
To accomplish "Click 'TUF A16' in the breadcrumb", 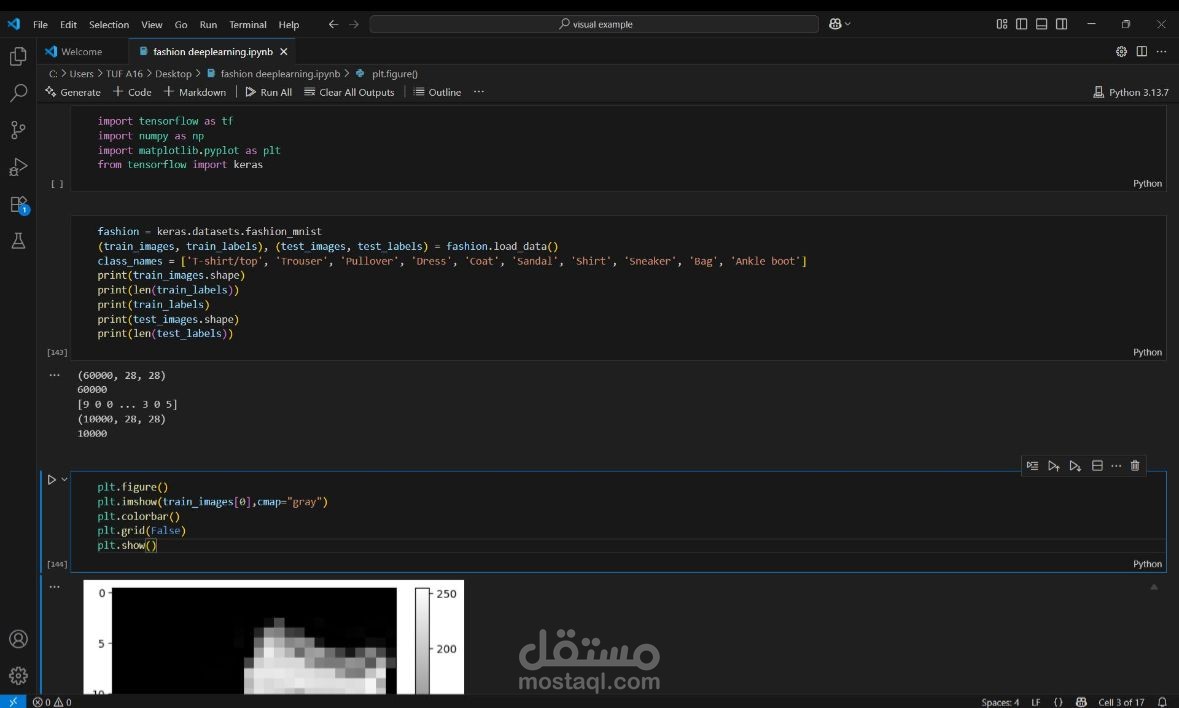I will point(124,74).
